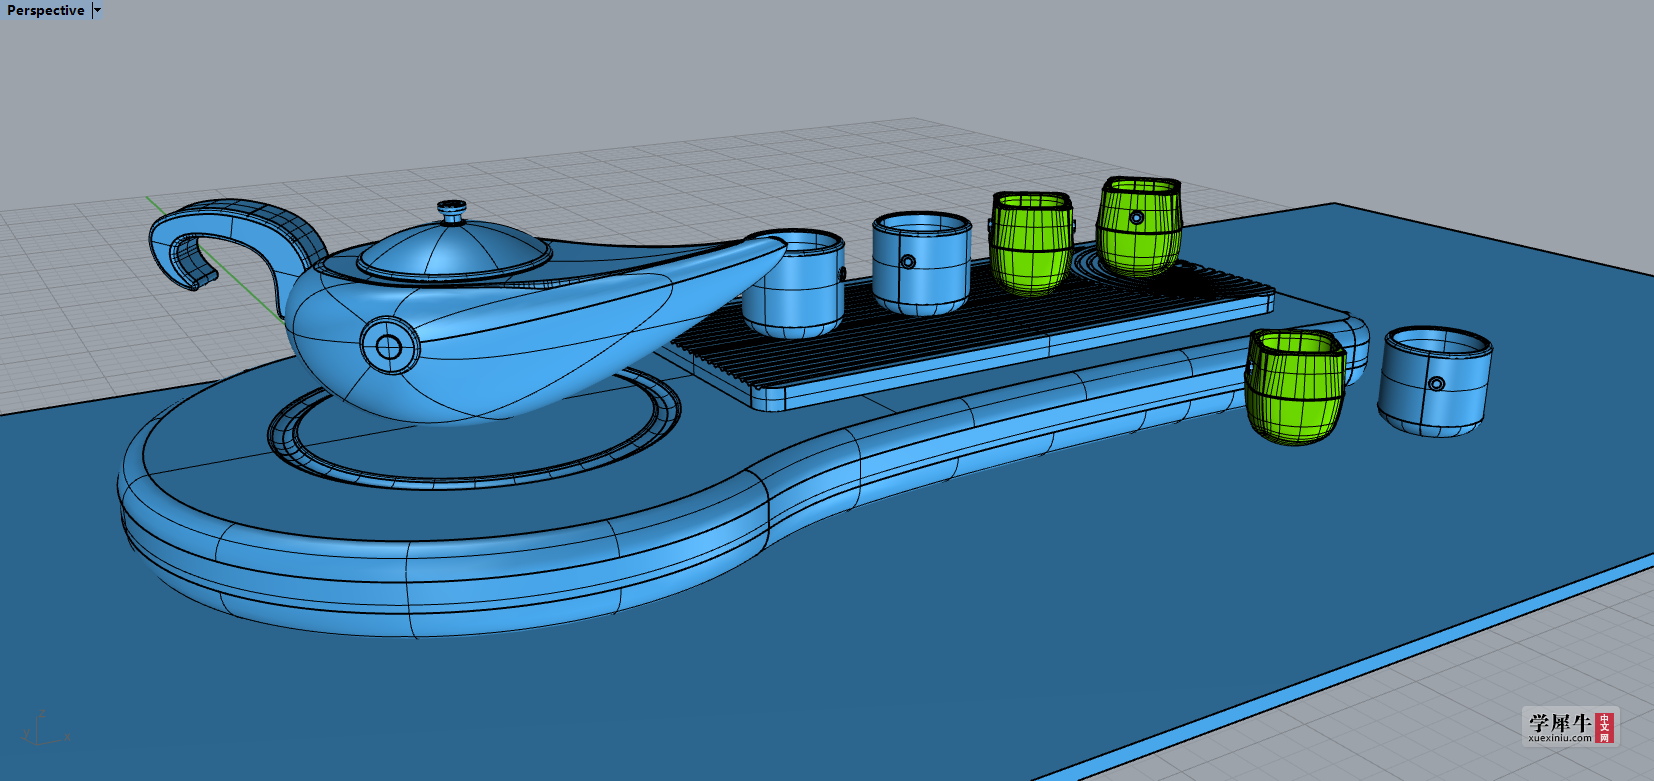Select the green cup at the tray's end
1654x781 pixels.
[1139, 227]
